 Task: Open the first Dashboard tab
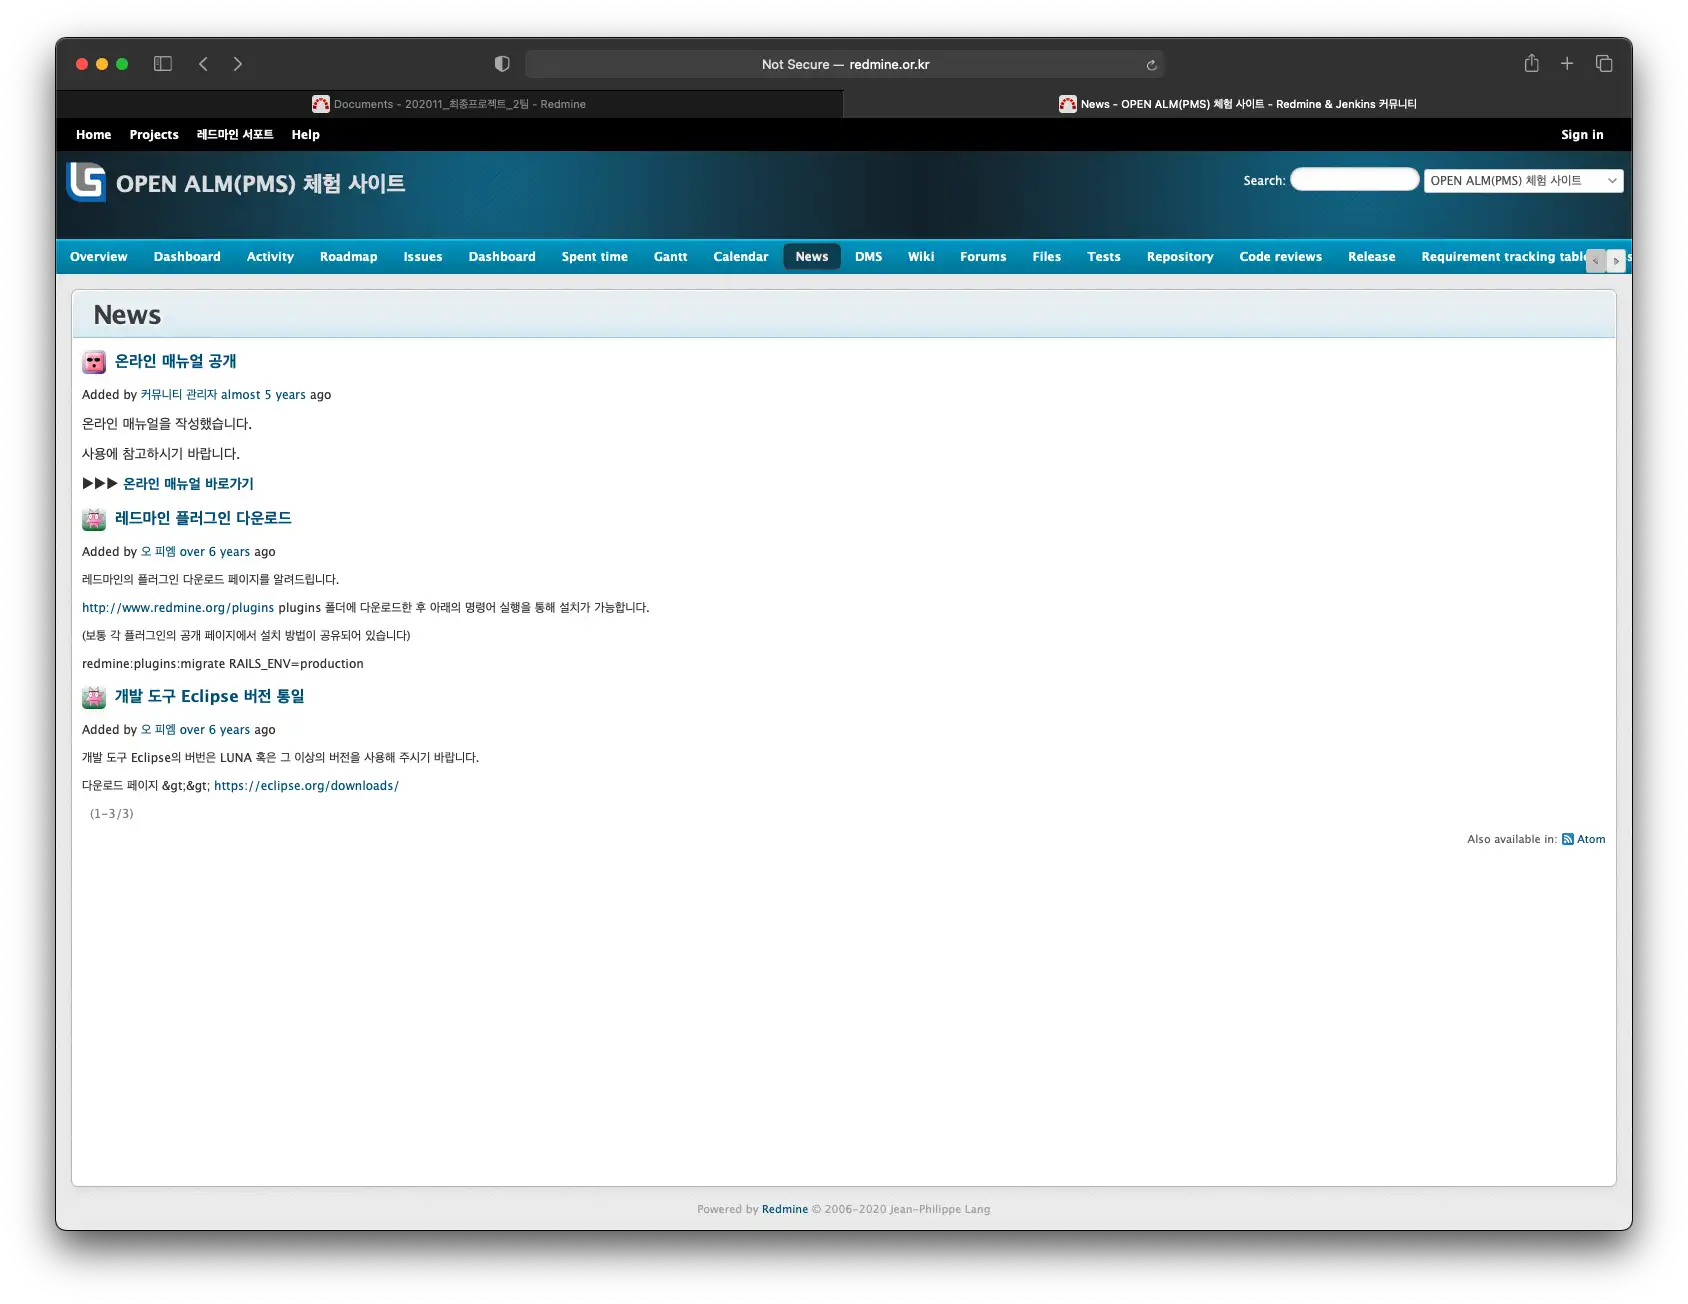click(x=187, y=257)
